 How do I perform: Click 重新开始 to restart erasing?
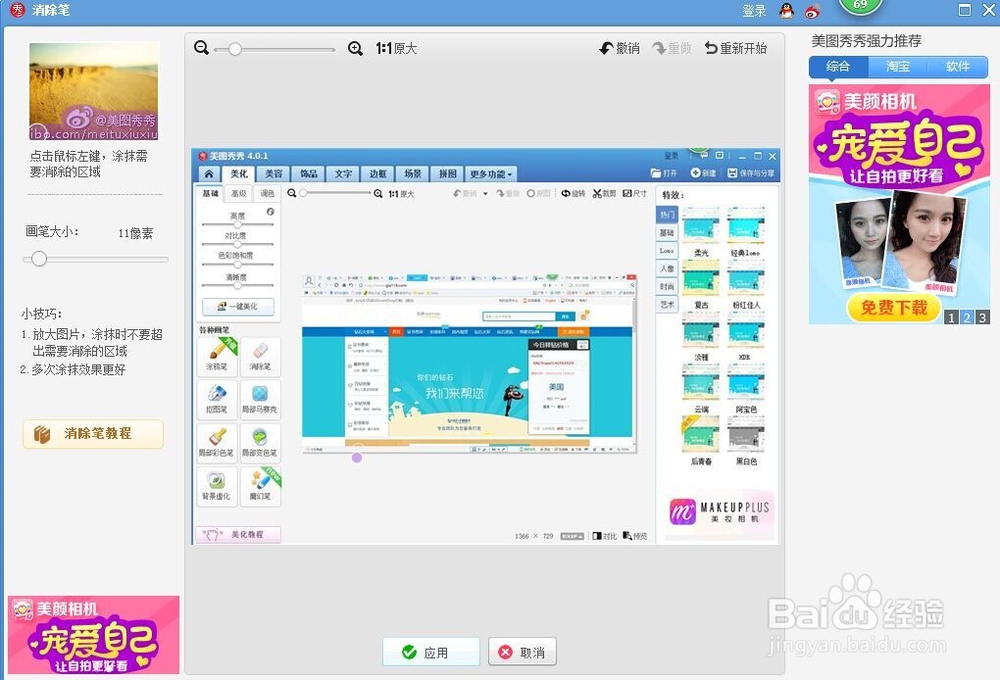tap(735, 48)
